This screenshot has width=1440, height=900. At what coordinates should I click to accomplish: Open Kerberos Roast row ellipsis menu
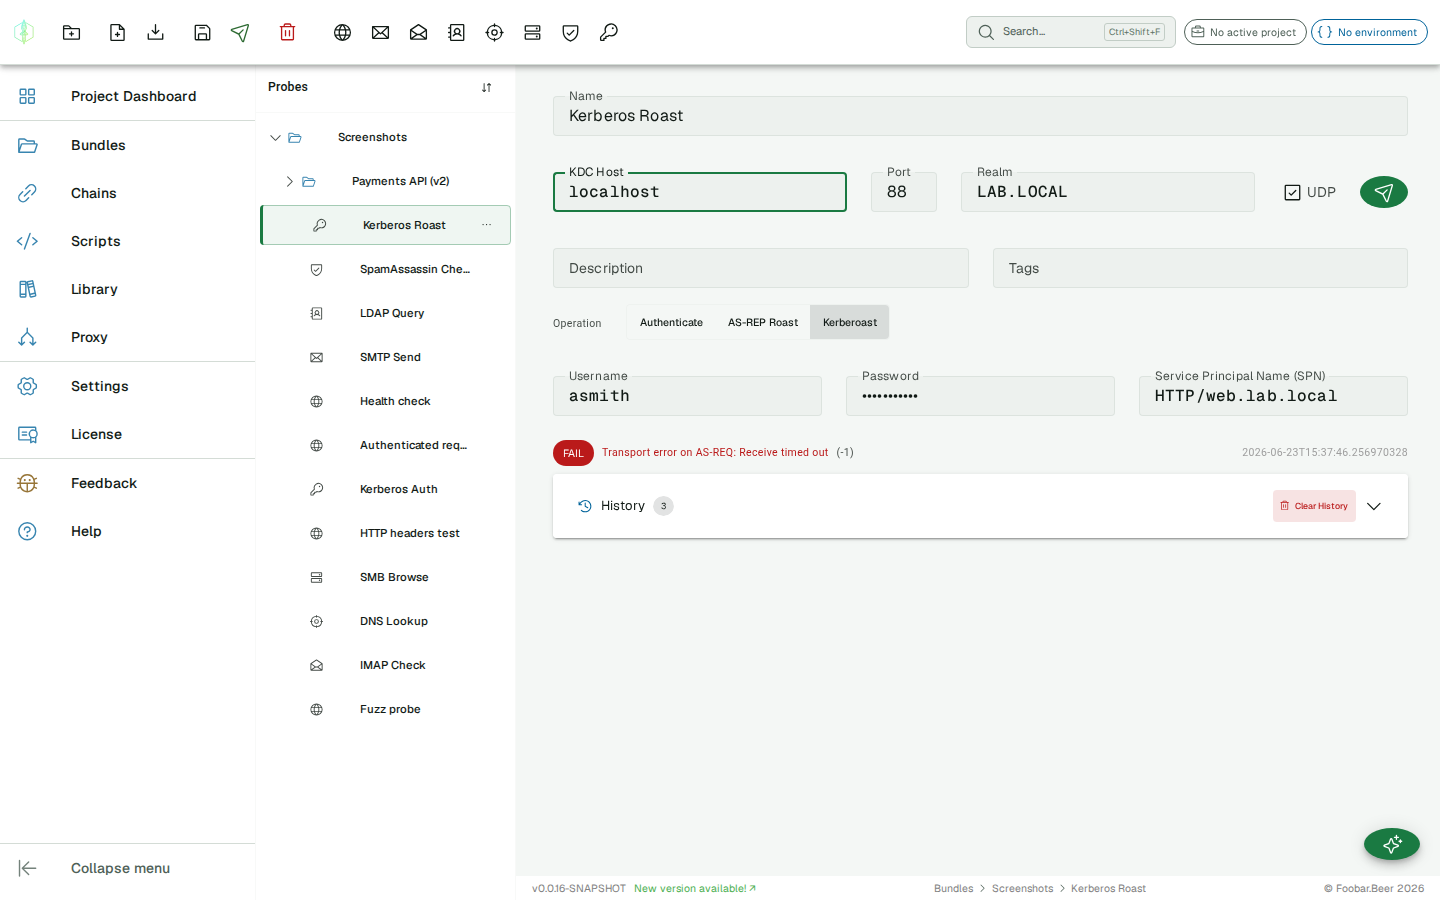486,225
